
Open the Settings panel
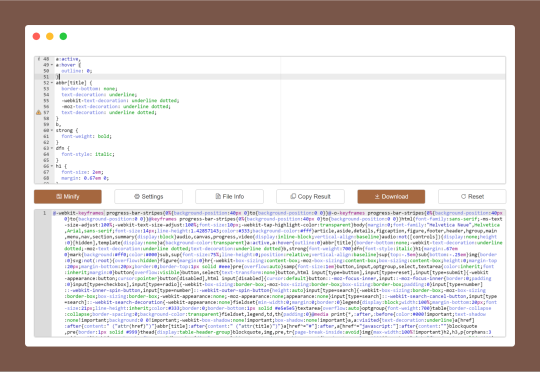tap(148, 197)
